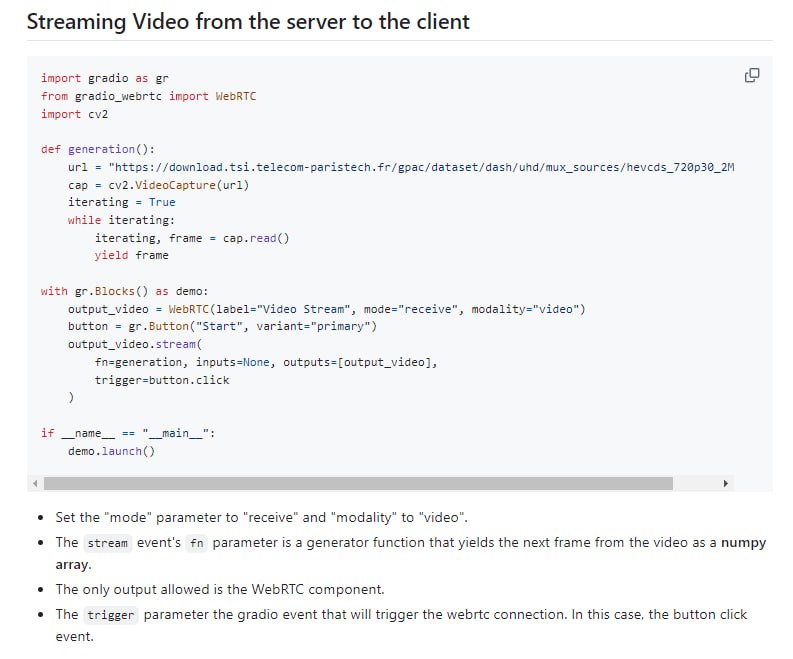Click the "yield frame" statement
The height and width of the screenshot is (659, 793).
click(131, 255)
